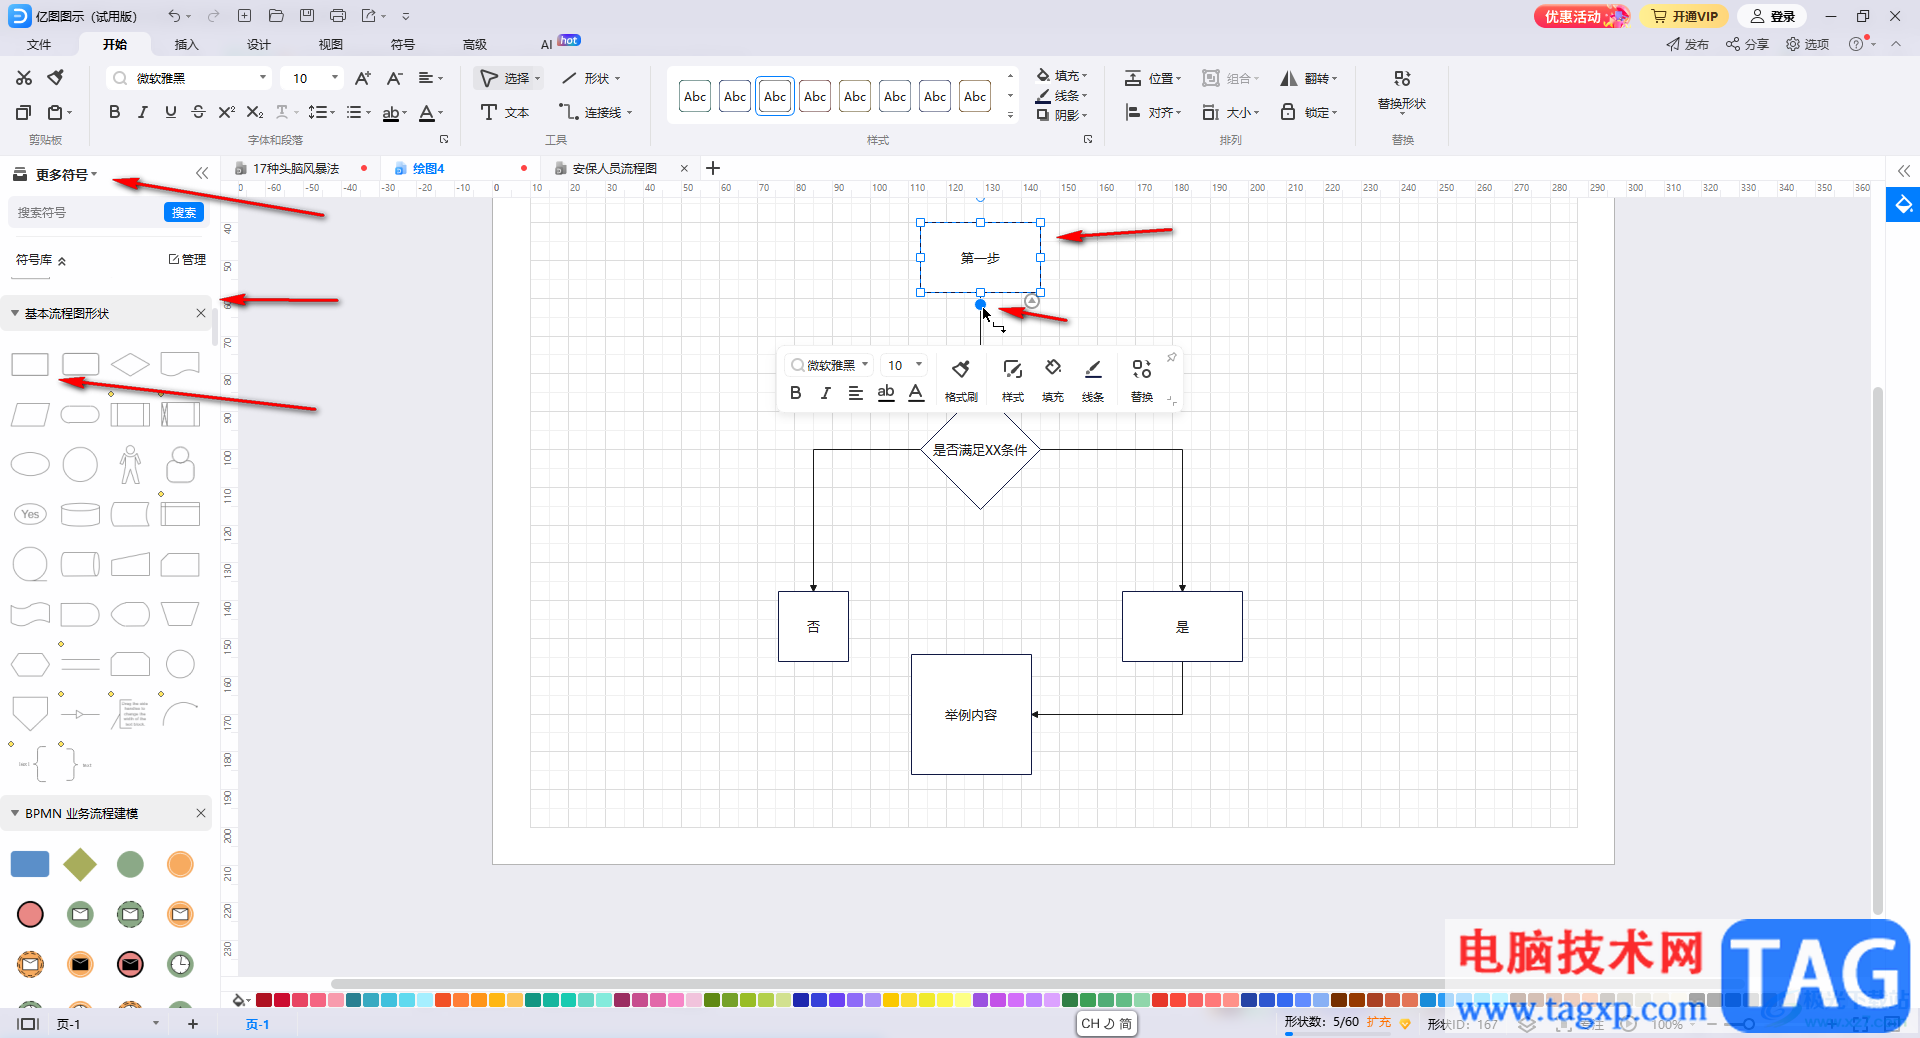Click 样式 in the floating toolbar
The height and width of the screenshot is (1038, 1920).
[1013, 381]
